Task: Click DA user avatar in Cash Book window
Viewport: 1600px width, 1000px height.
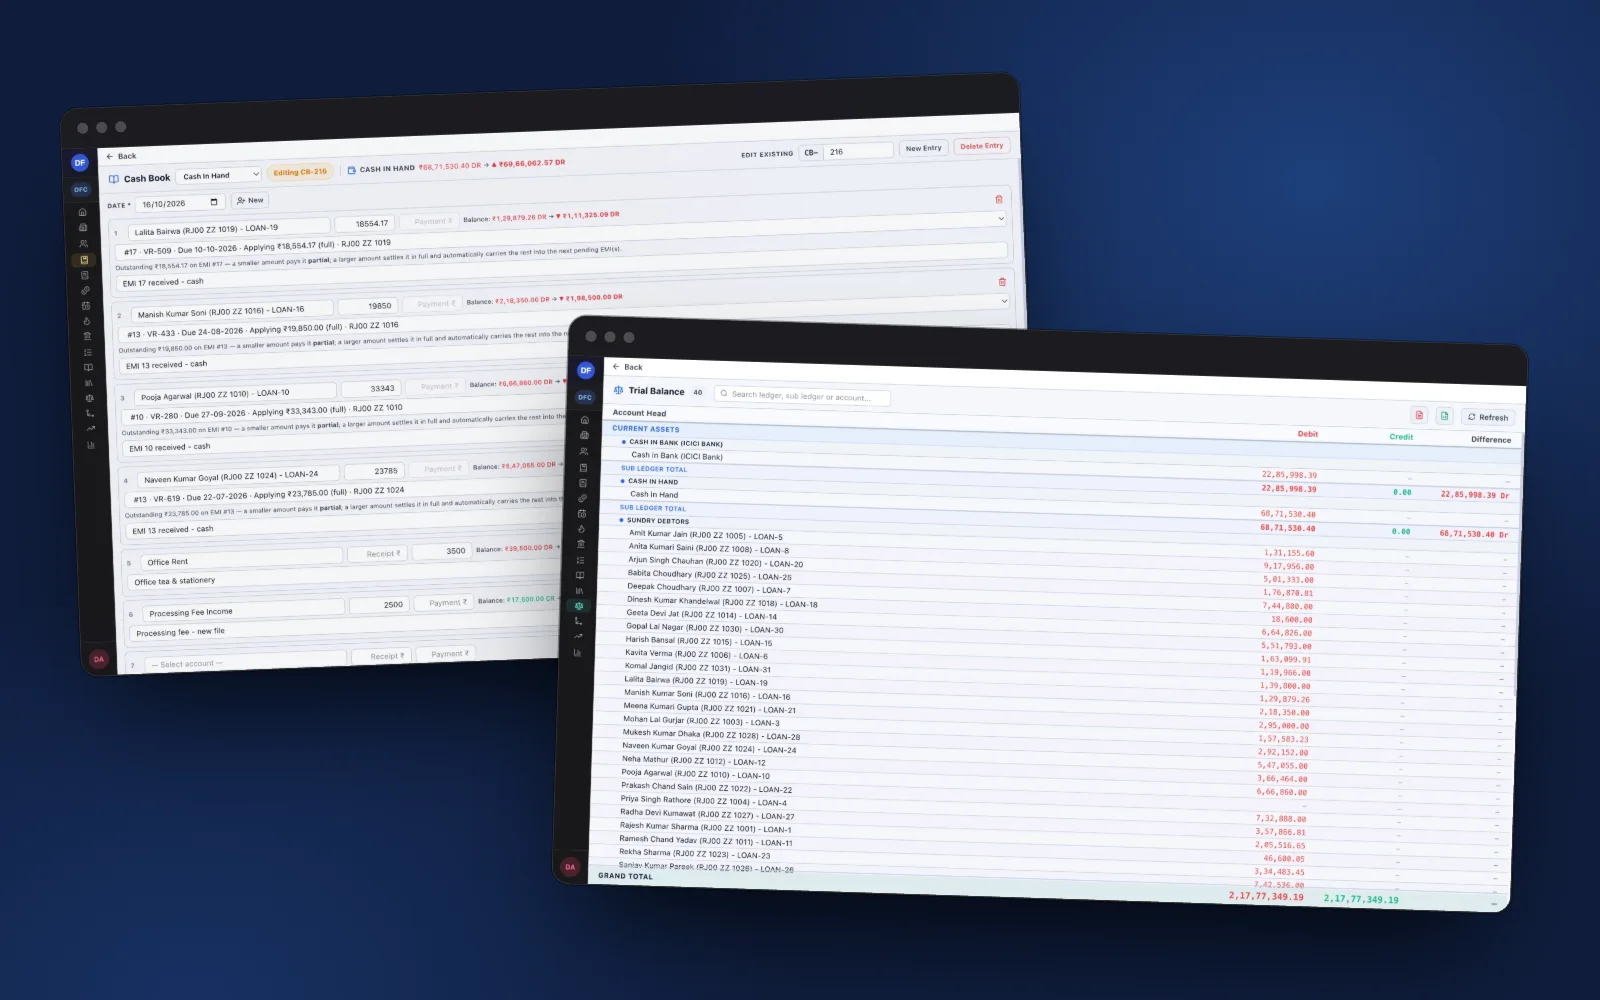Action: pos(98,659)
